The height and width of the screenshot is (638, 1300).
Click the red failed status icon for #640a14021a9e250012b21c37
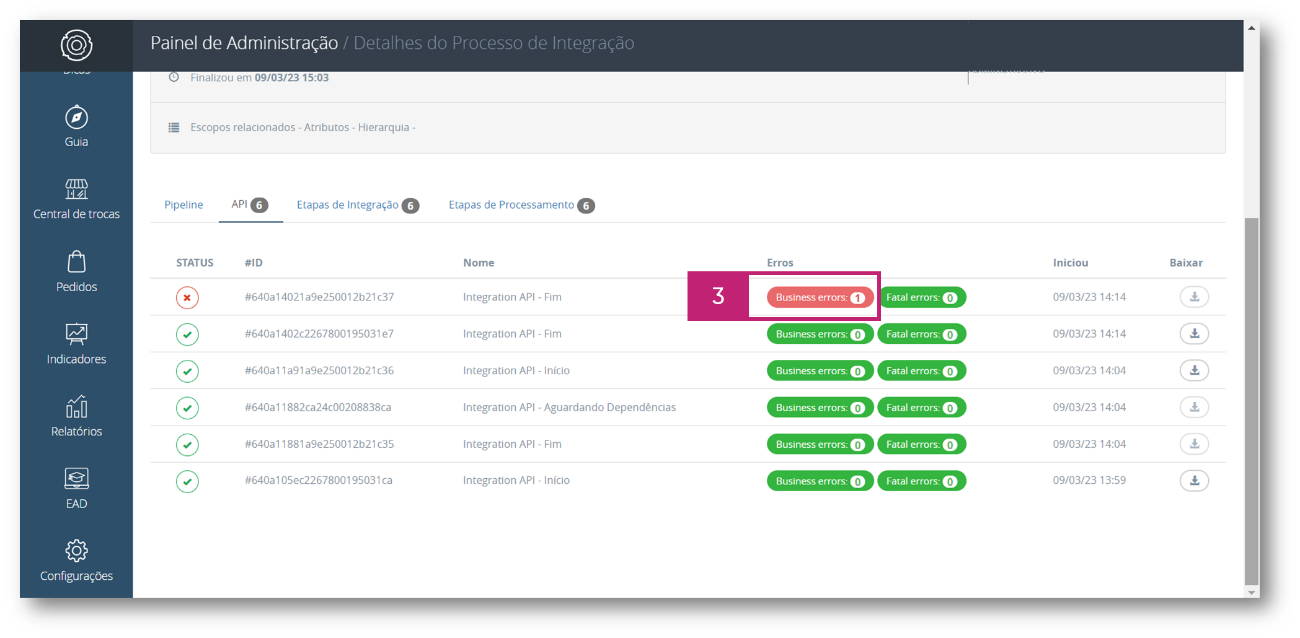click(187, 297)
